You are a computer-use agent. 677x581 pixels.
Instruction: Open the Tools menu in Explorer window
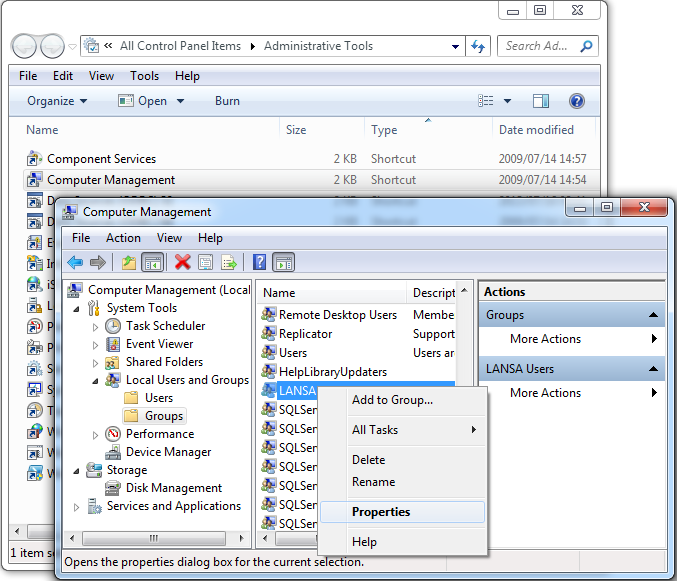click(x=145, y=76)
